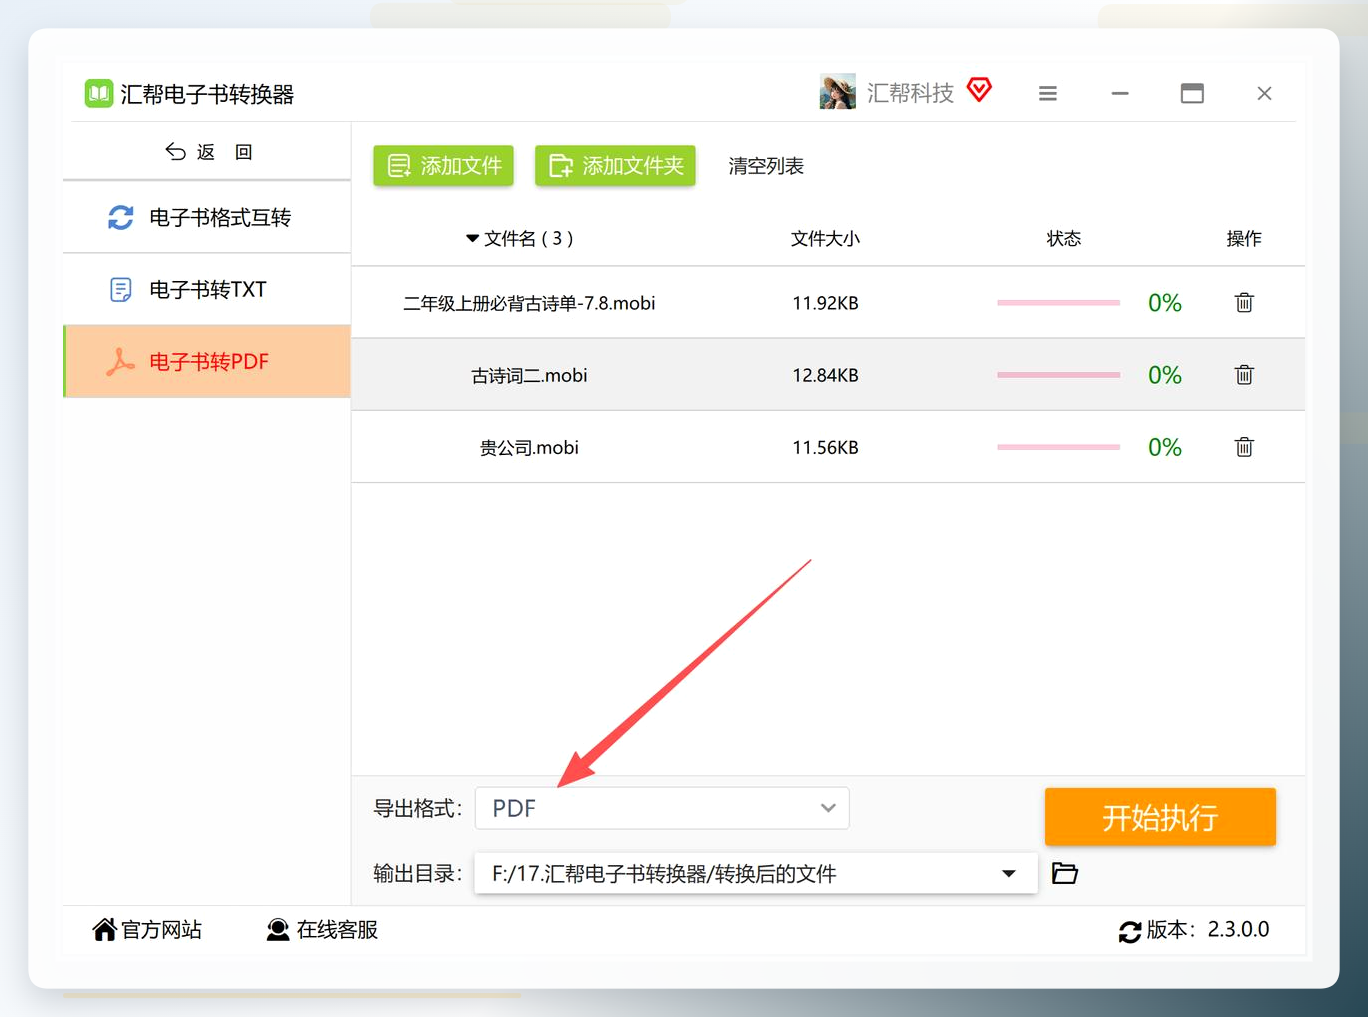Click the sync icon beside 电子书格式互转
The height and width of the screenshot is (1017, 1368).
pyautogui.click(x=121, y=217)
